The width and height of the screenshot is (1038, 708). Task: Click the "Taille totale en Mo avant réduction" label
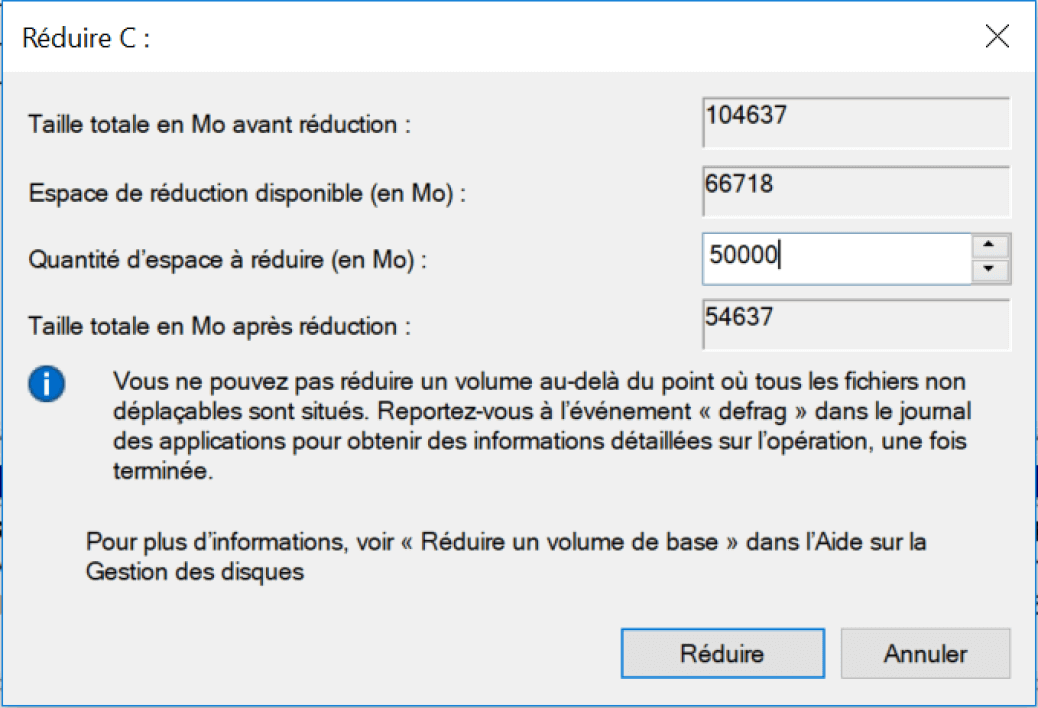coord(220,125)
